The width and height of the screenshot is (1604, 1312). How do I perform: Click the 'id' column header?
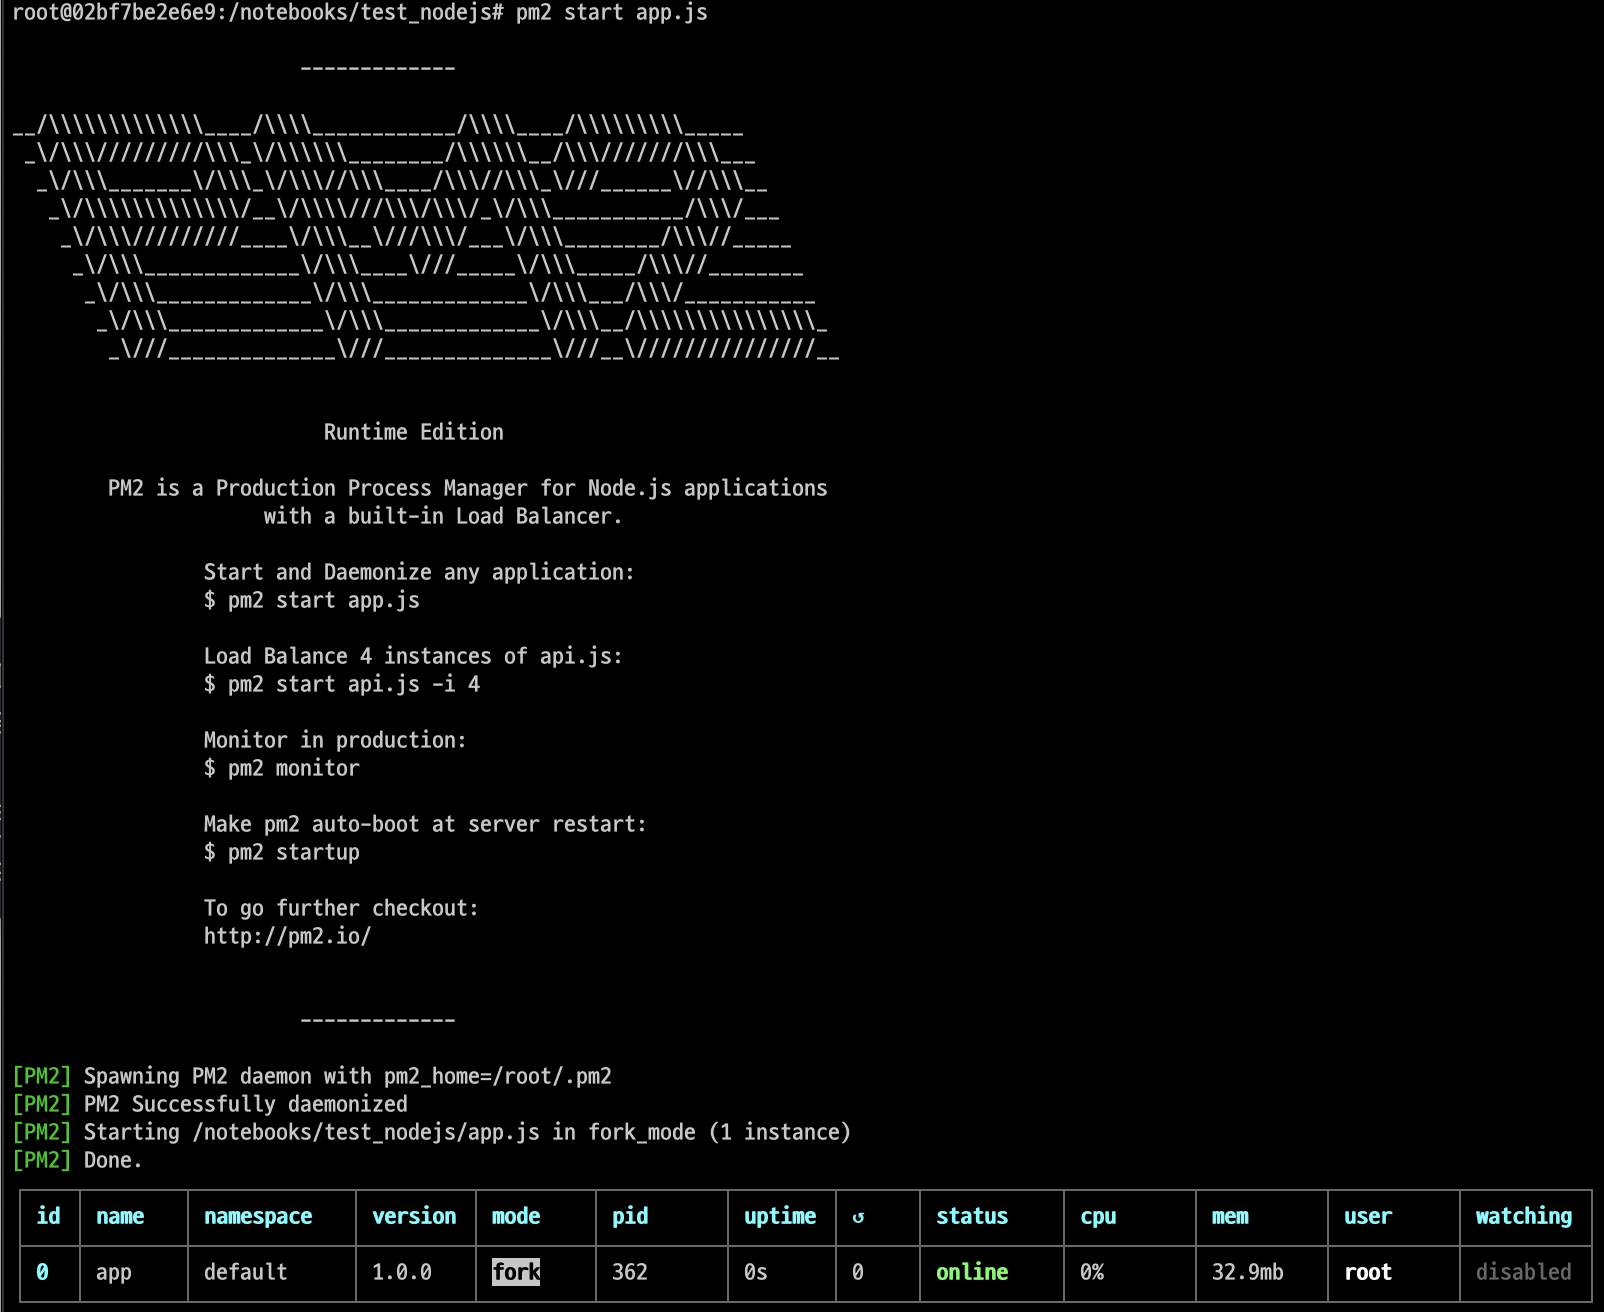pos(48,1216)
